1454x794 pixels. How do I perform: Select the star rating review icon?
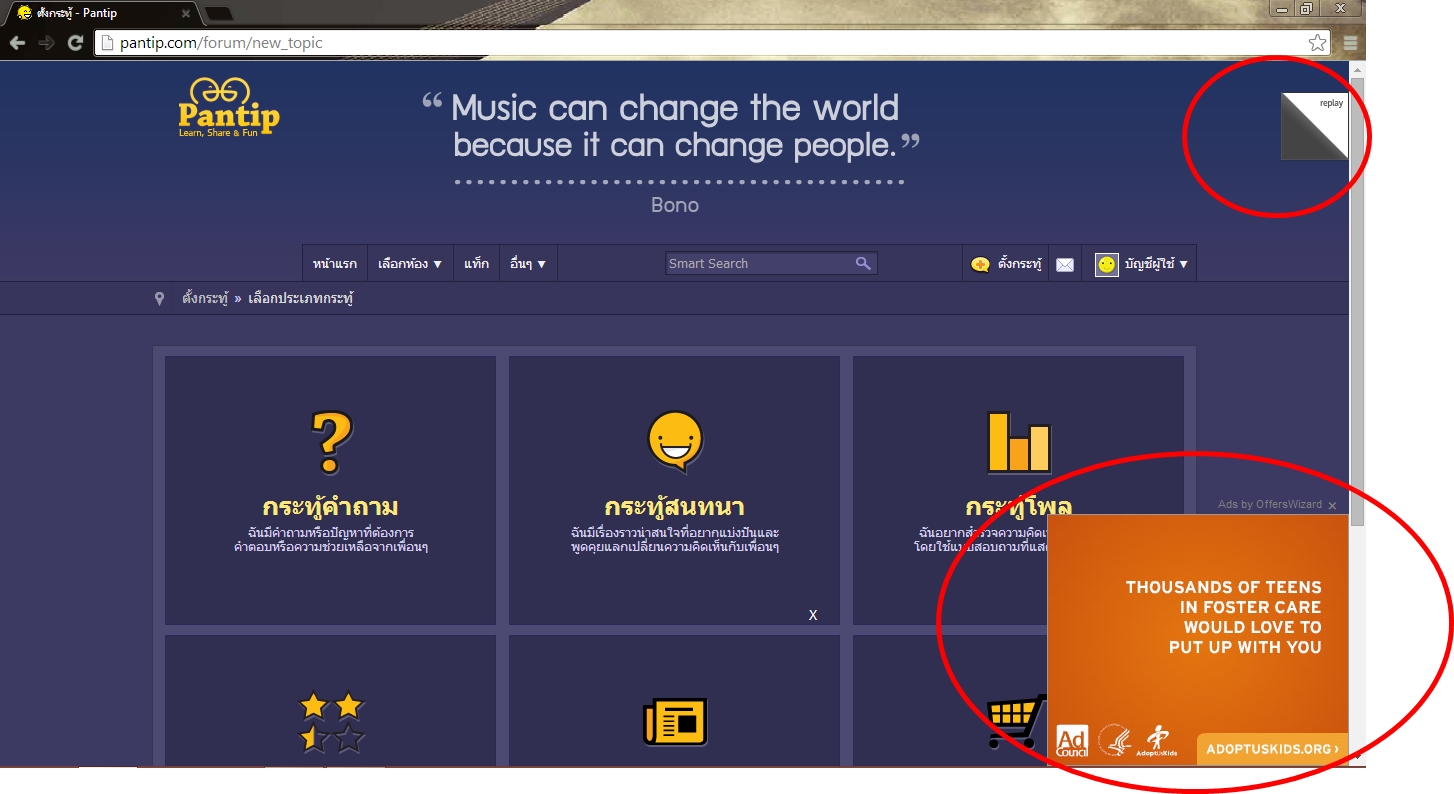pos(331,723)
